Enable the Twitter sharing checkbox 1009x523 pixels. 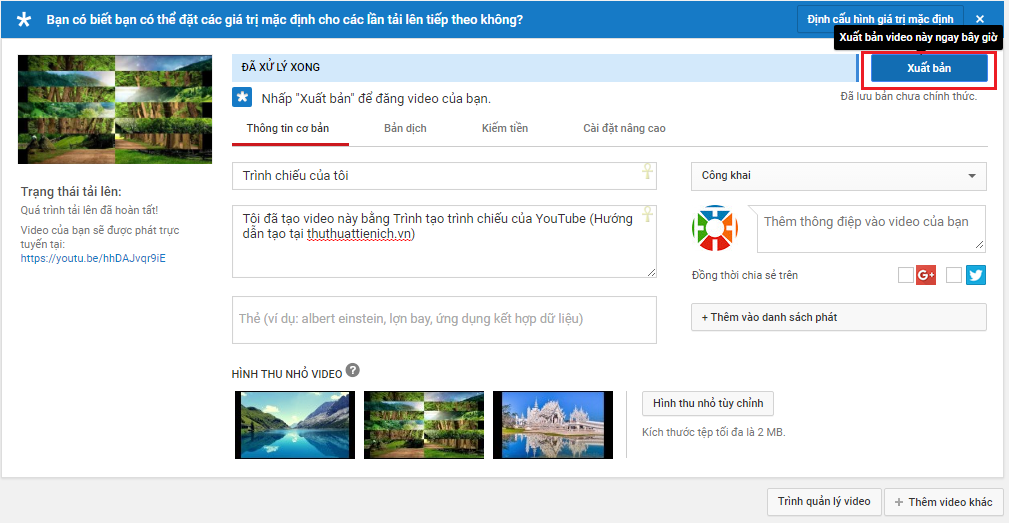(954, 275)
